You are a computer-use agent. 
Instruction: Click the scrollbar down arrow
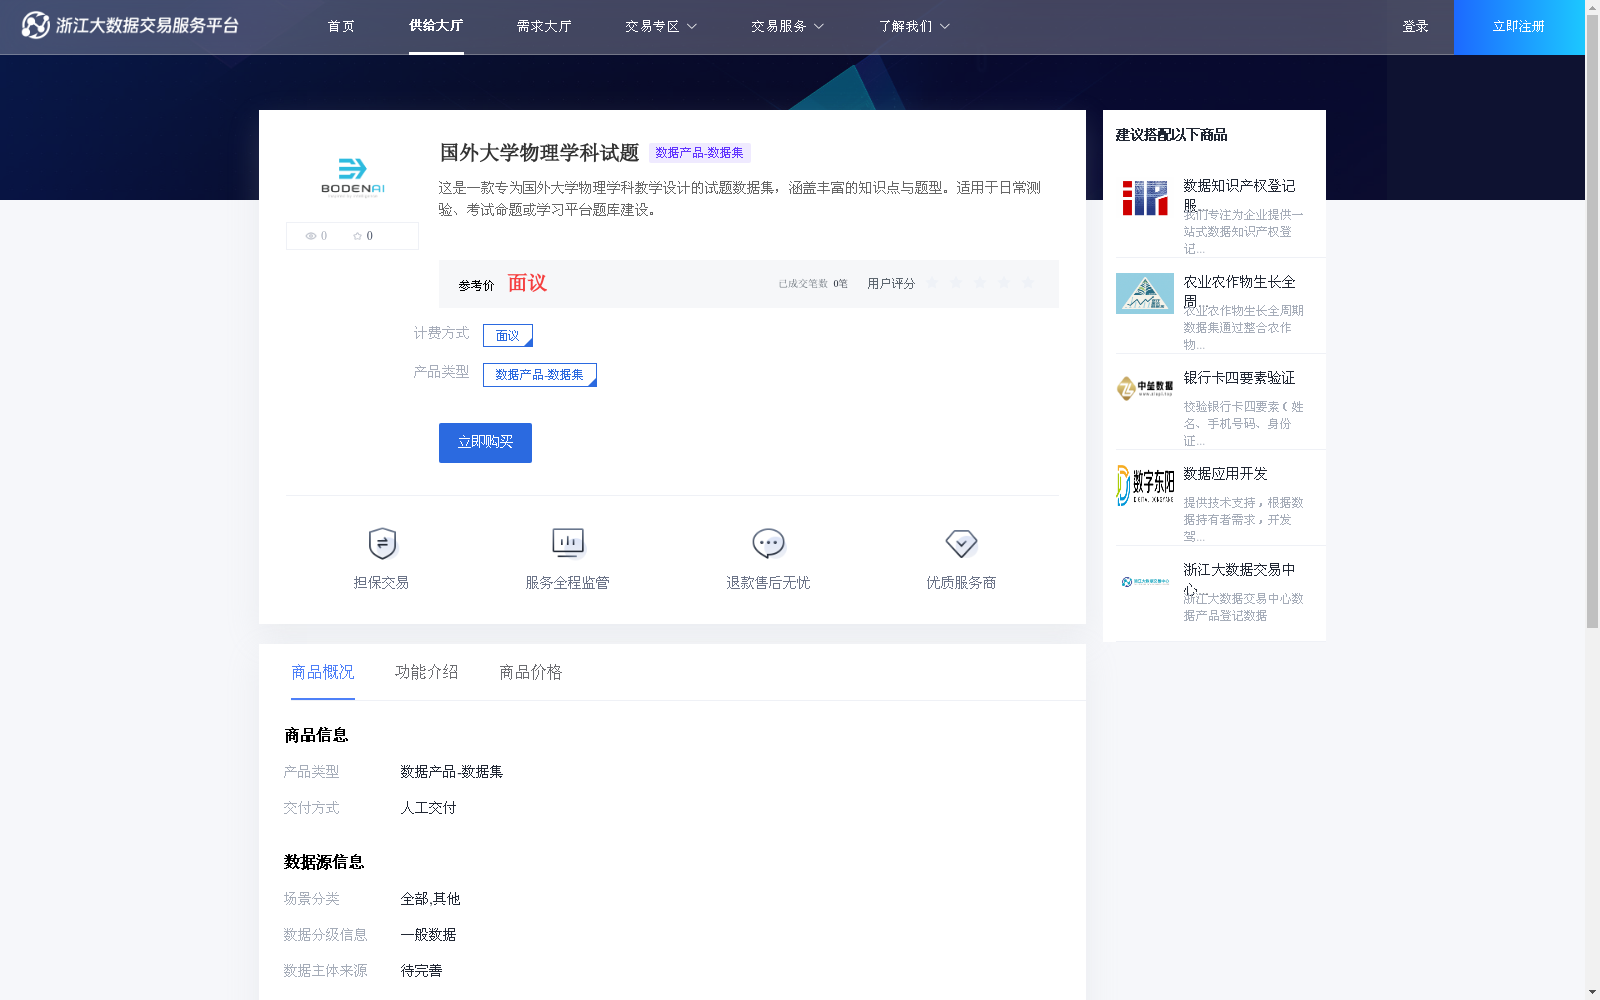[1592, 993]
